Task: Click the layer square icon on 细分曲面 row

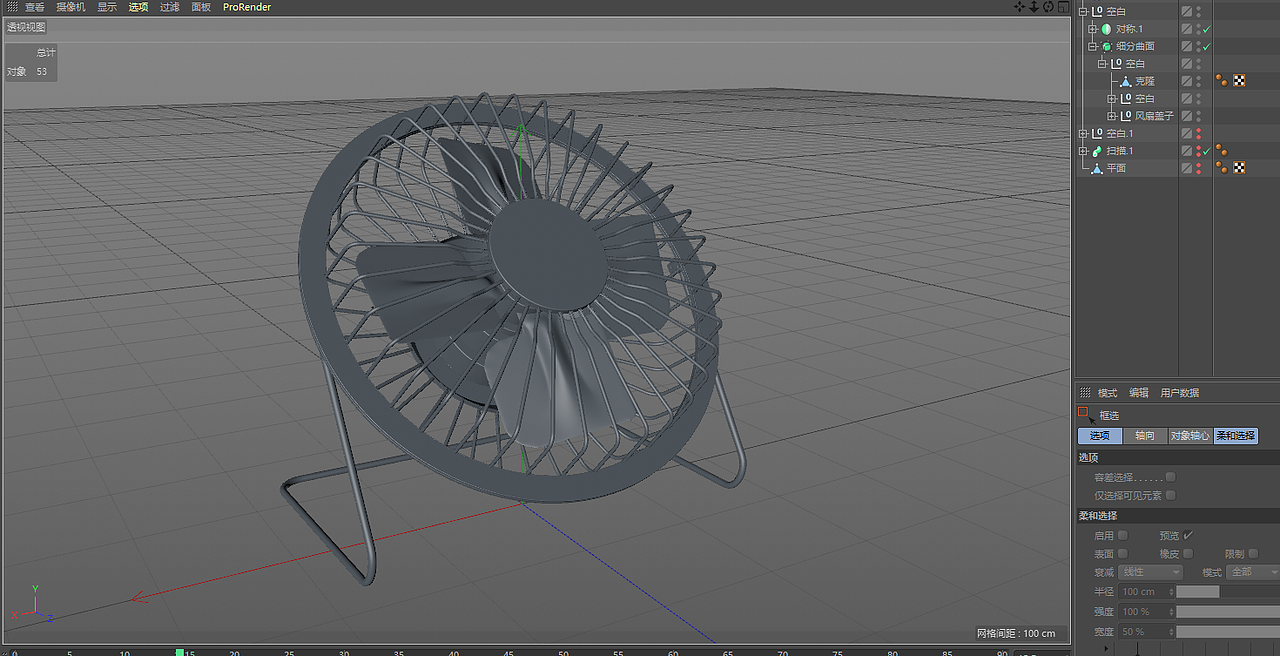Action: click(1186, 46)
